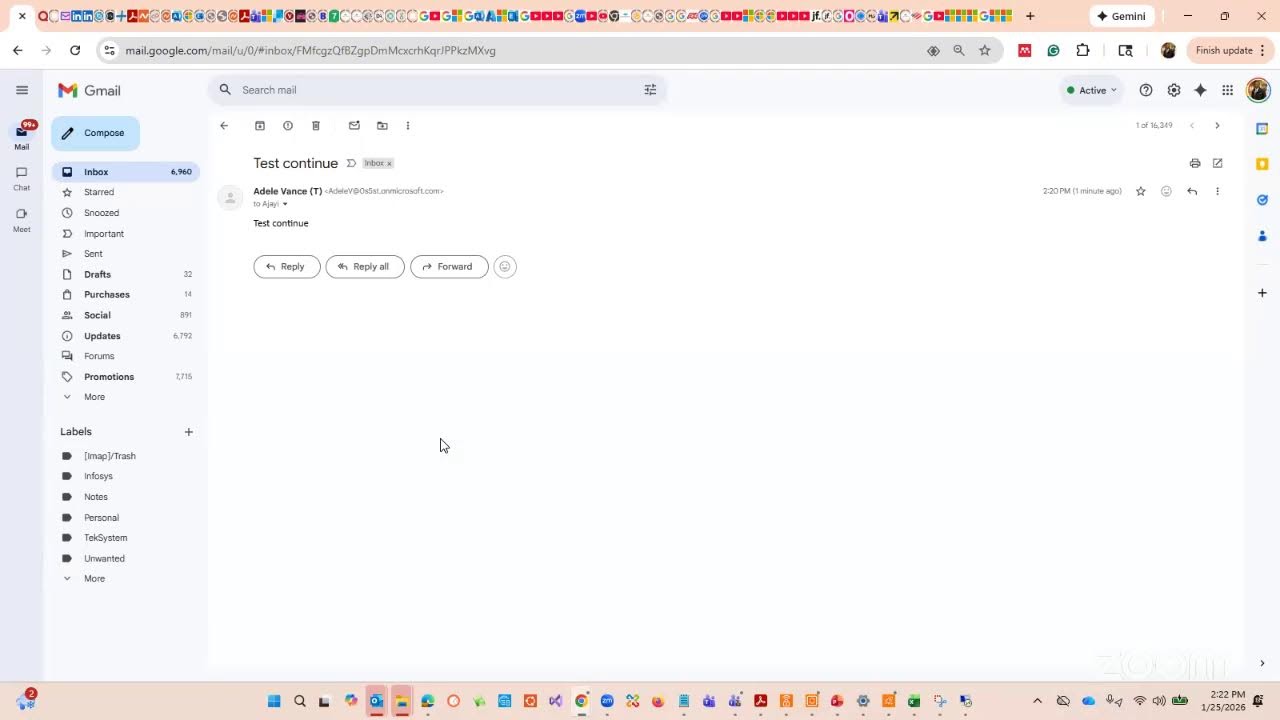Open Windows Start button on taskbar
The width and height of the screenshot is (1280, 720).
pyautogui.click(x=274, y=701)
